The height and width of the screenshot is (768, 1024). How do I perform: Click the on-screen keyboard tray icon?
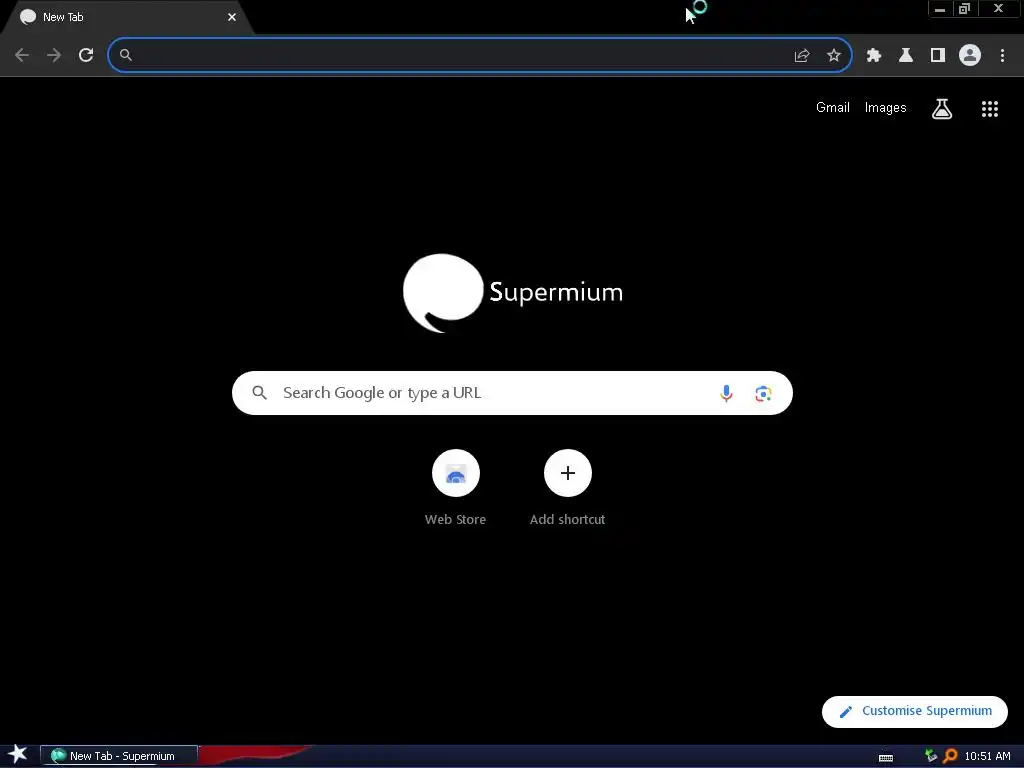pyautogui.click(x=886, y=757)
